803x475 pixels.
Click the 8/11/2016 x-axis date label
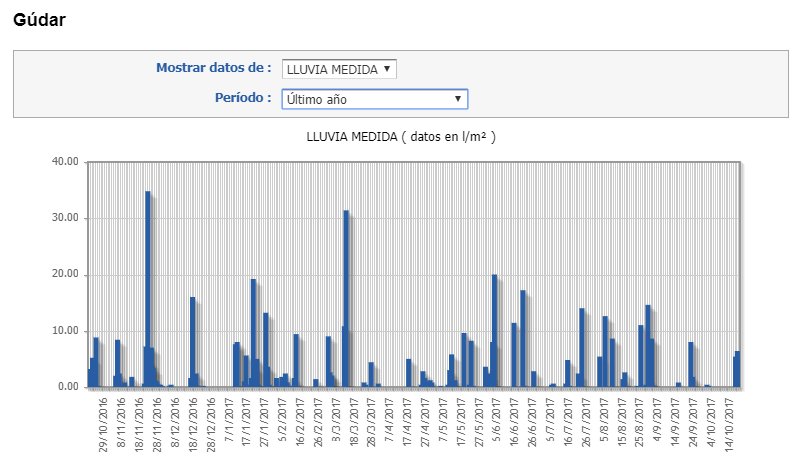click(121, 422)
